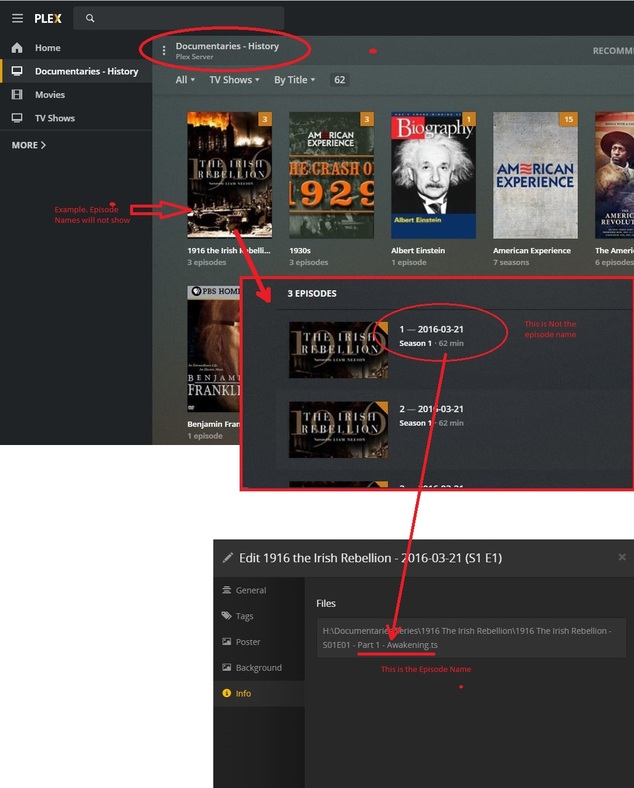Close the Edit 1916 the Irish Rebellion dialog

pyautogui.click(x=622, y=557)
